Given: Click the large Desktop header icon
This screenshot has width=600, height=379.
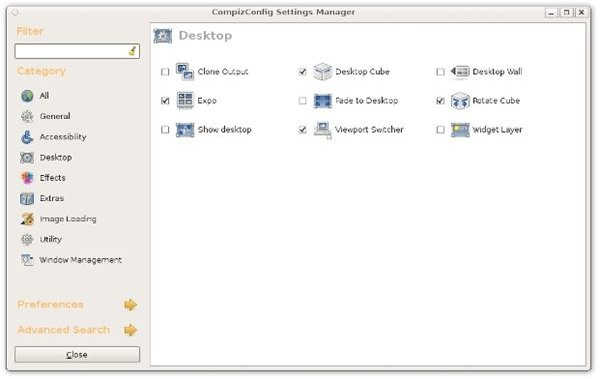Looking at the screenshot, I should pos(163,36).
